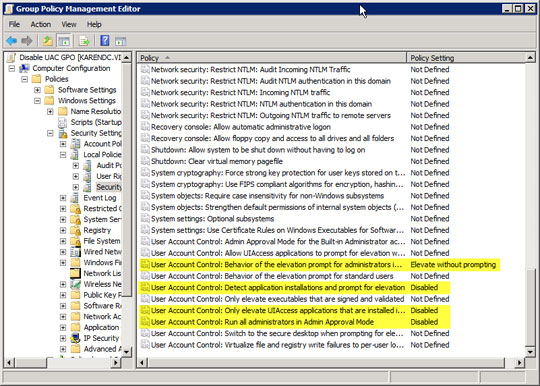
Task: Click the Forward arrow toolbar icon
Action: pyautogui.click(x=27, y=41)
